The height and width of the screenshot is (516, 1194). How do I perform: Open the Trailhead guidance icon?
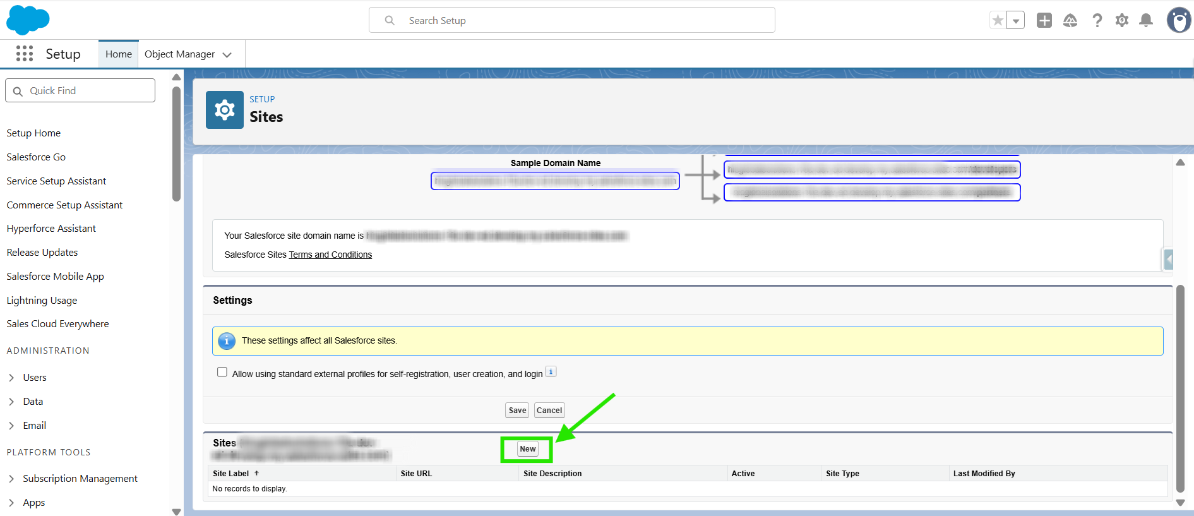(x=1070, y=20)
